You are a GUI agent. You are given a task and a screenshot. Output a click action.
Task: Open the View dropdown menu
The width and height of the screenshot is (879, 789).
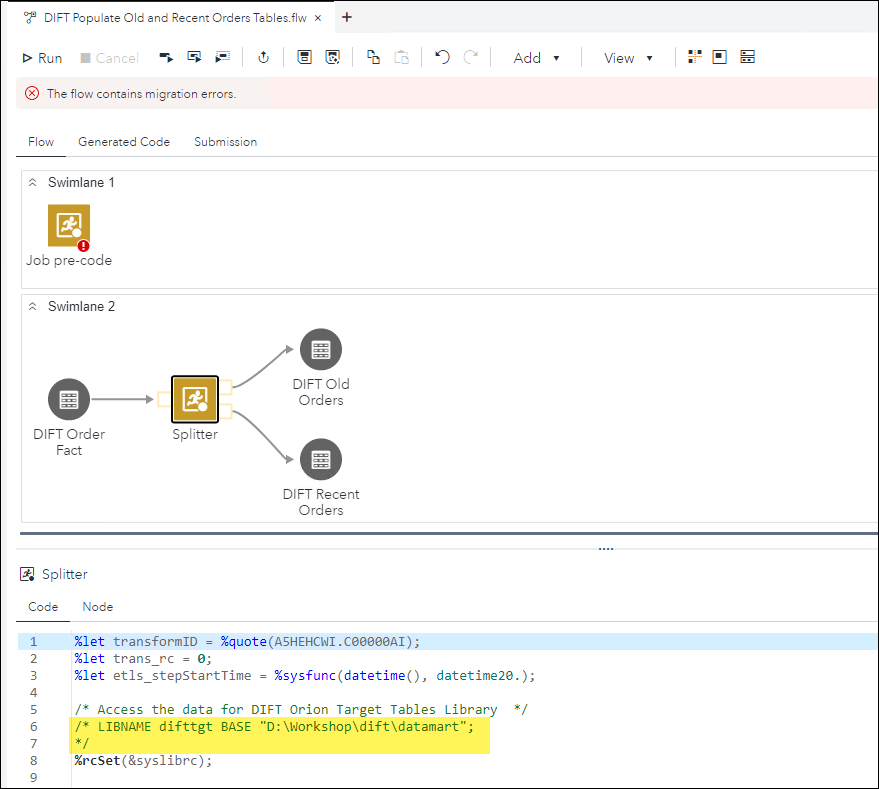[628, 58]
